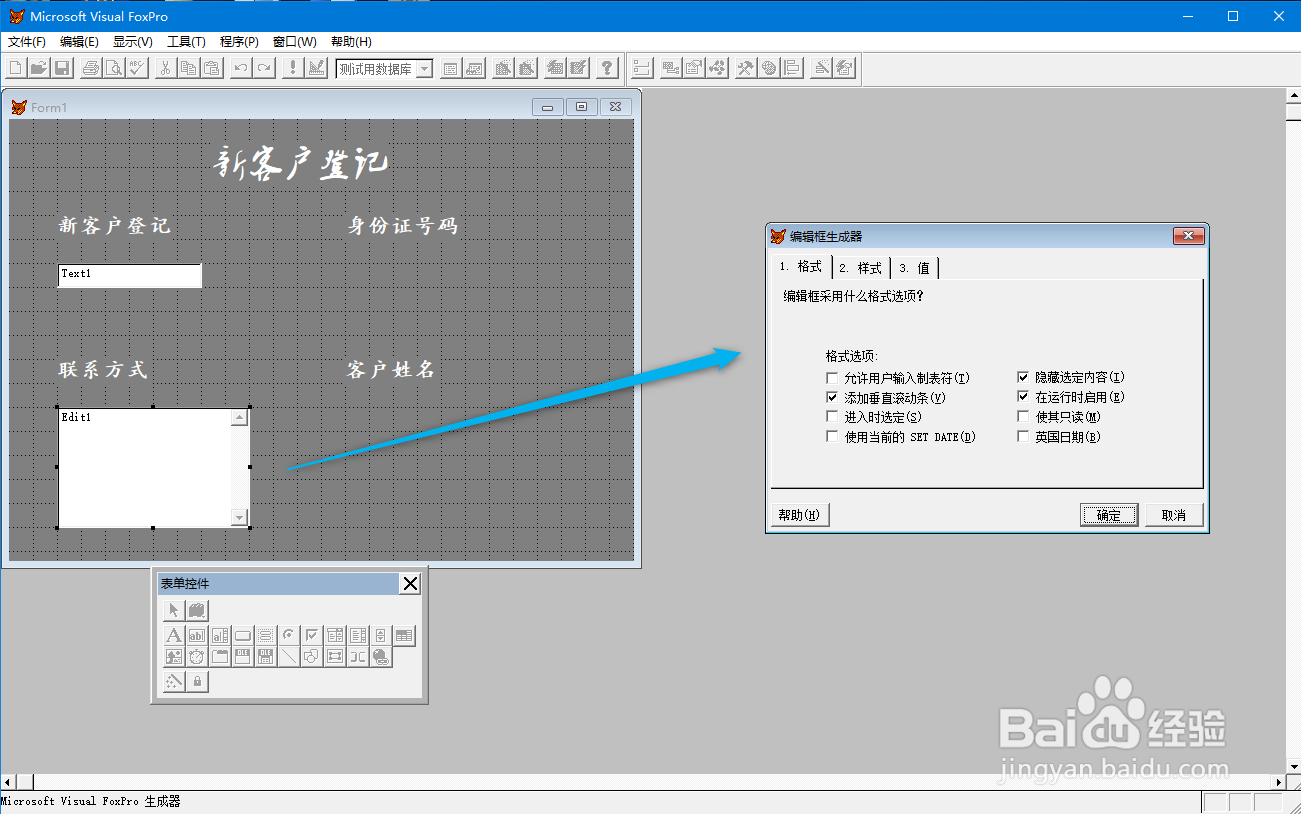Select the Line control tool
Screen dimensions: 1301x814
coord(289,657)
